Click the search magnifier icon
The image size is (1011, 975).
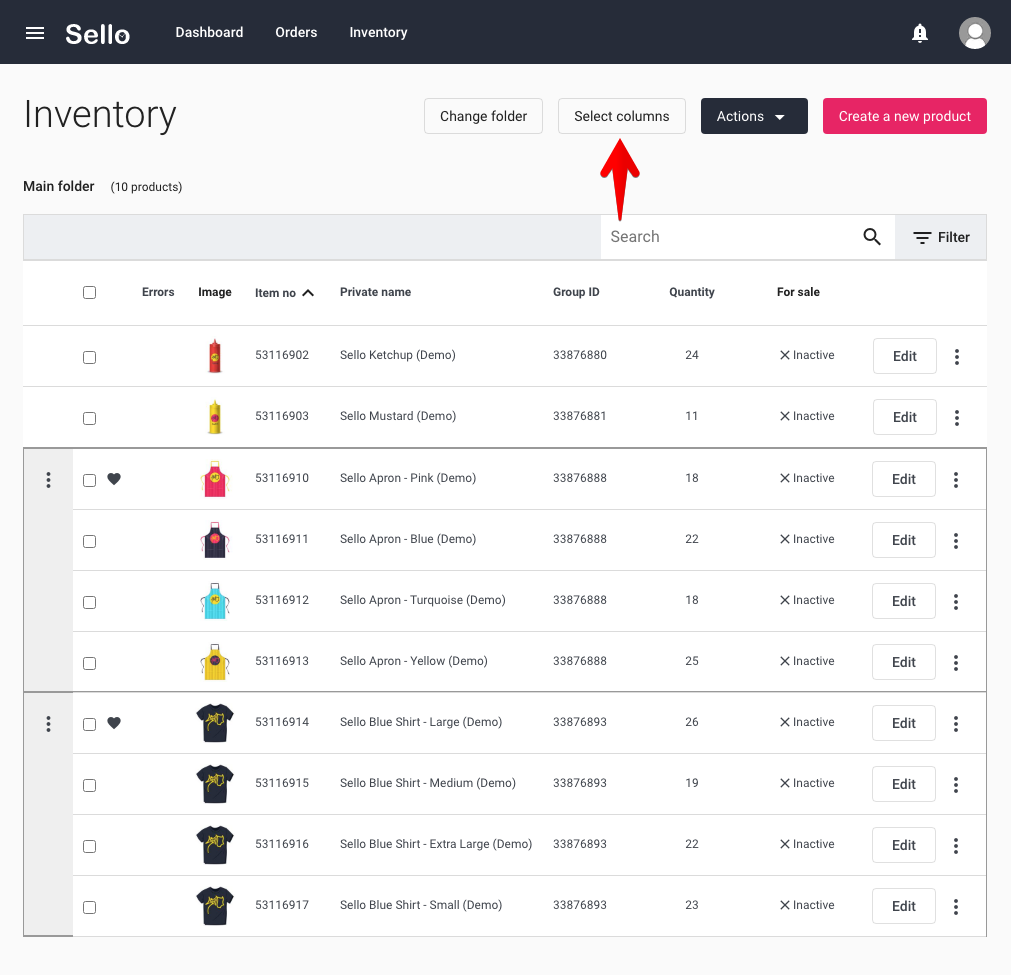pyautogui.click(x=872, y=237)
